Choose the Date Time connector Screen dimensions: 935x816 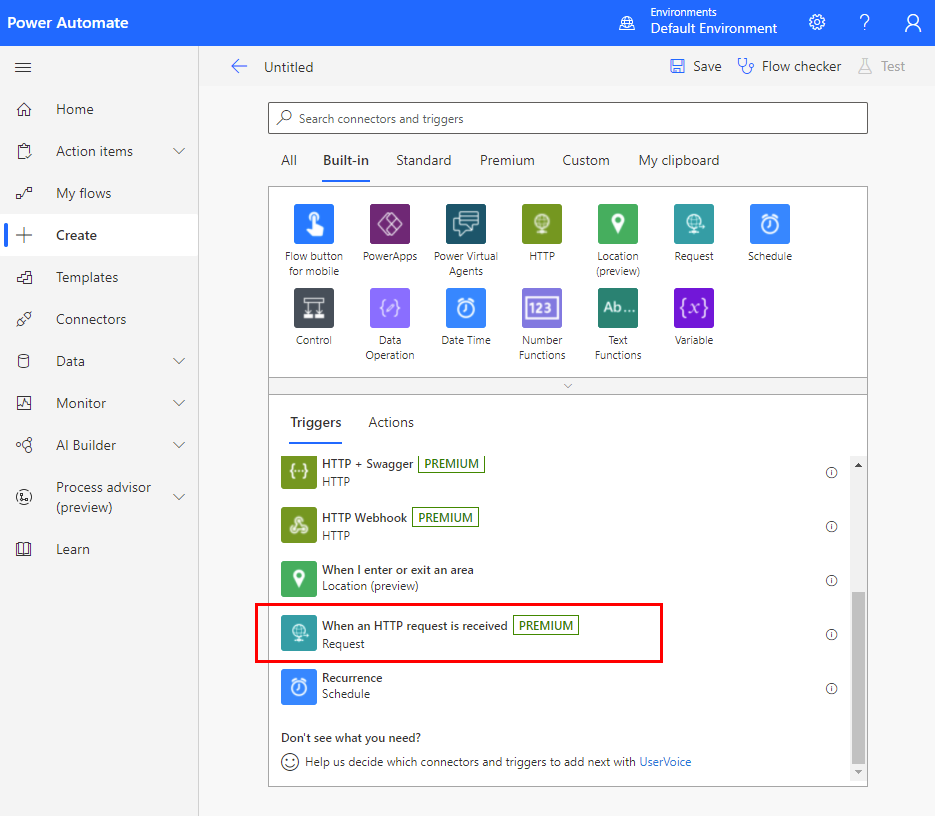(466, 308)
